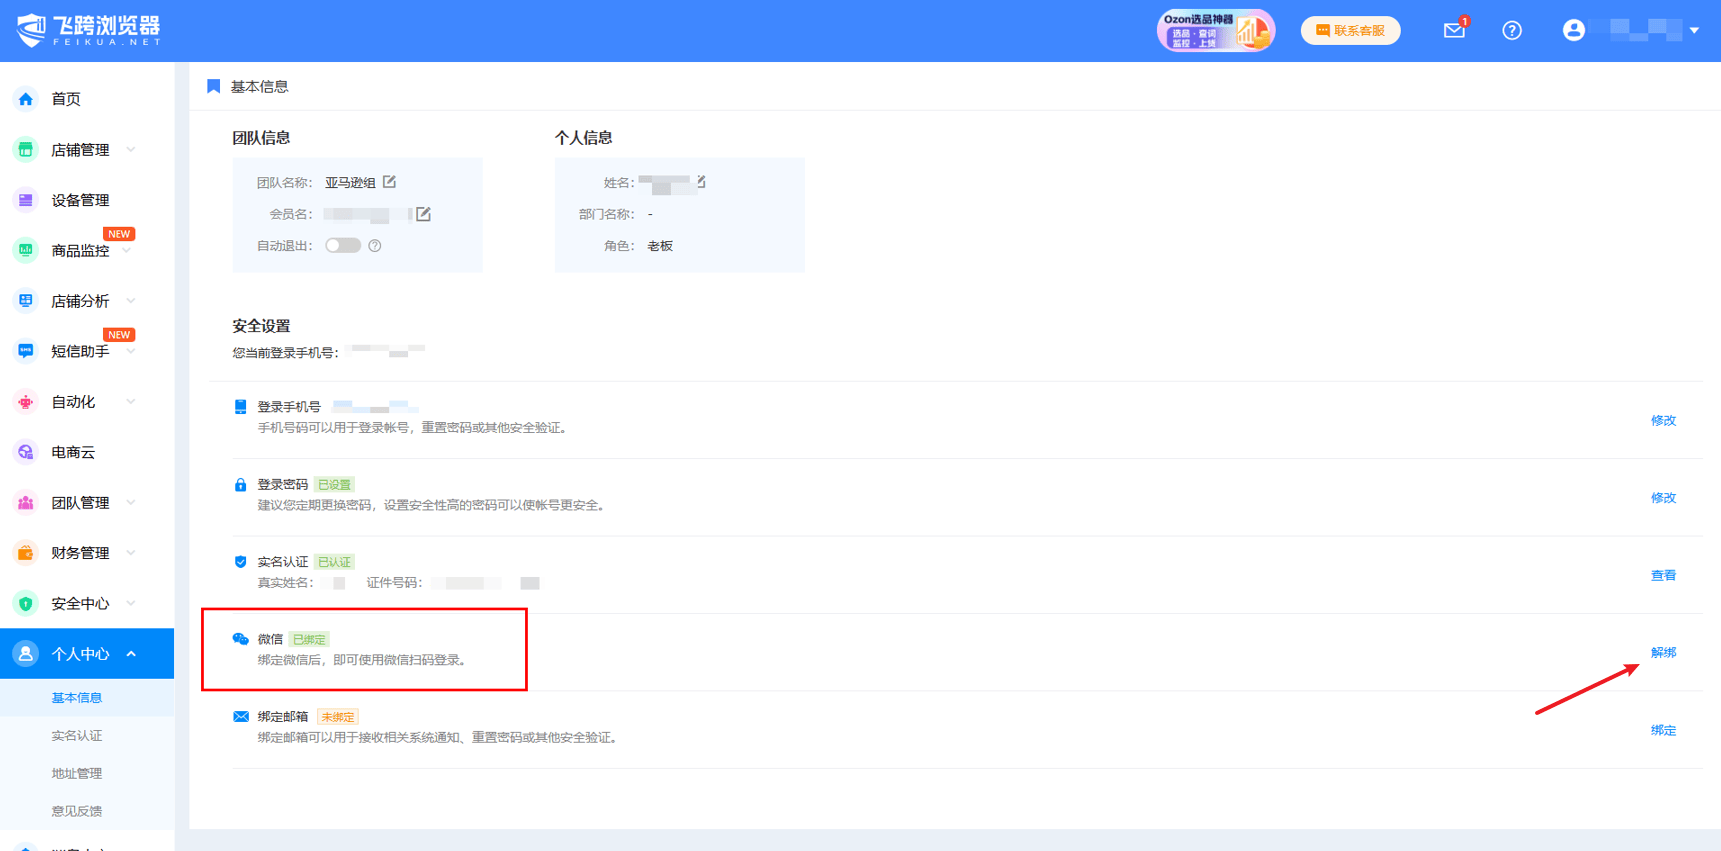Open 地址管理 in the sidebar
This screenshot has height=851, width=1721.
pos(77,774)
